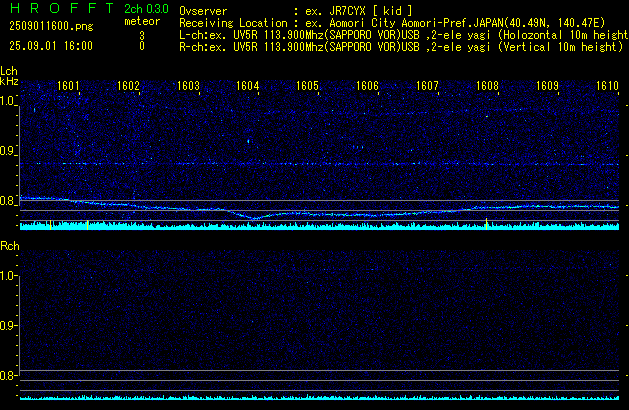Select the meteor count value '3'

click(142, 36)
